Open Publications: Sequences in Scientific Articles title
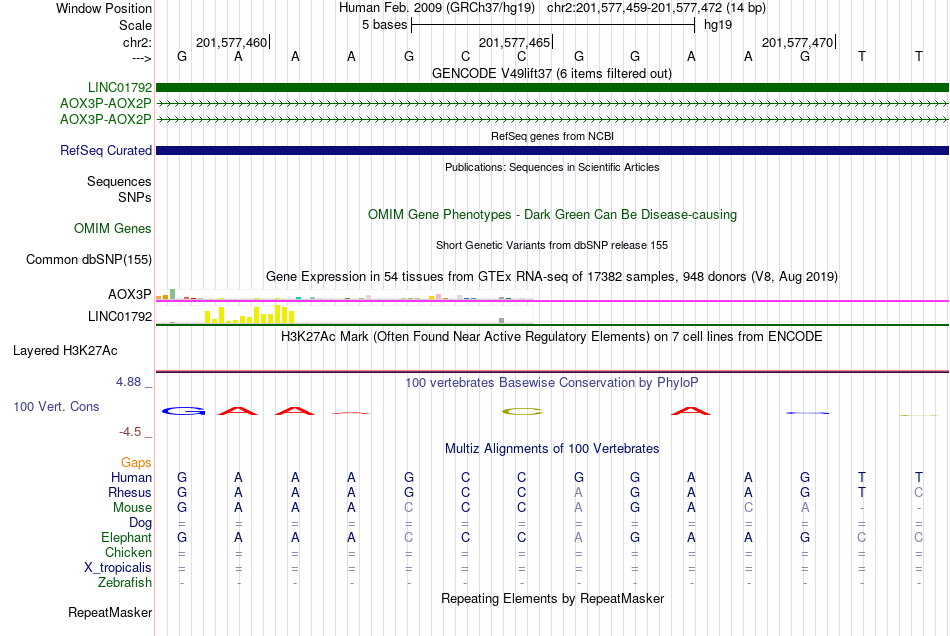The image size is (950, 636). pos(552,167)
